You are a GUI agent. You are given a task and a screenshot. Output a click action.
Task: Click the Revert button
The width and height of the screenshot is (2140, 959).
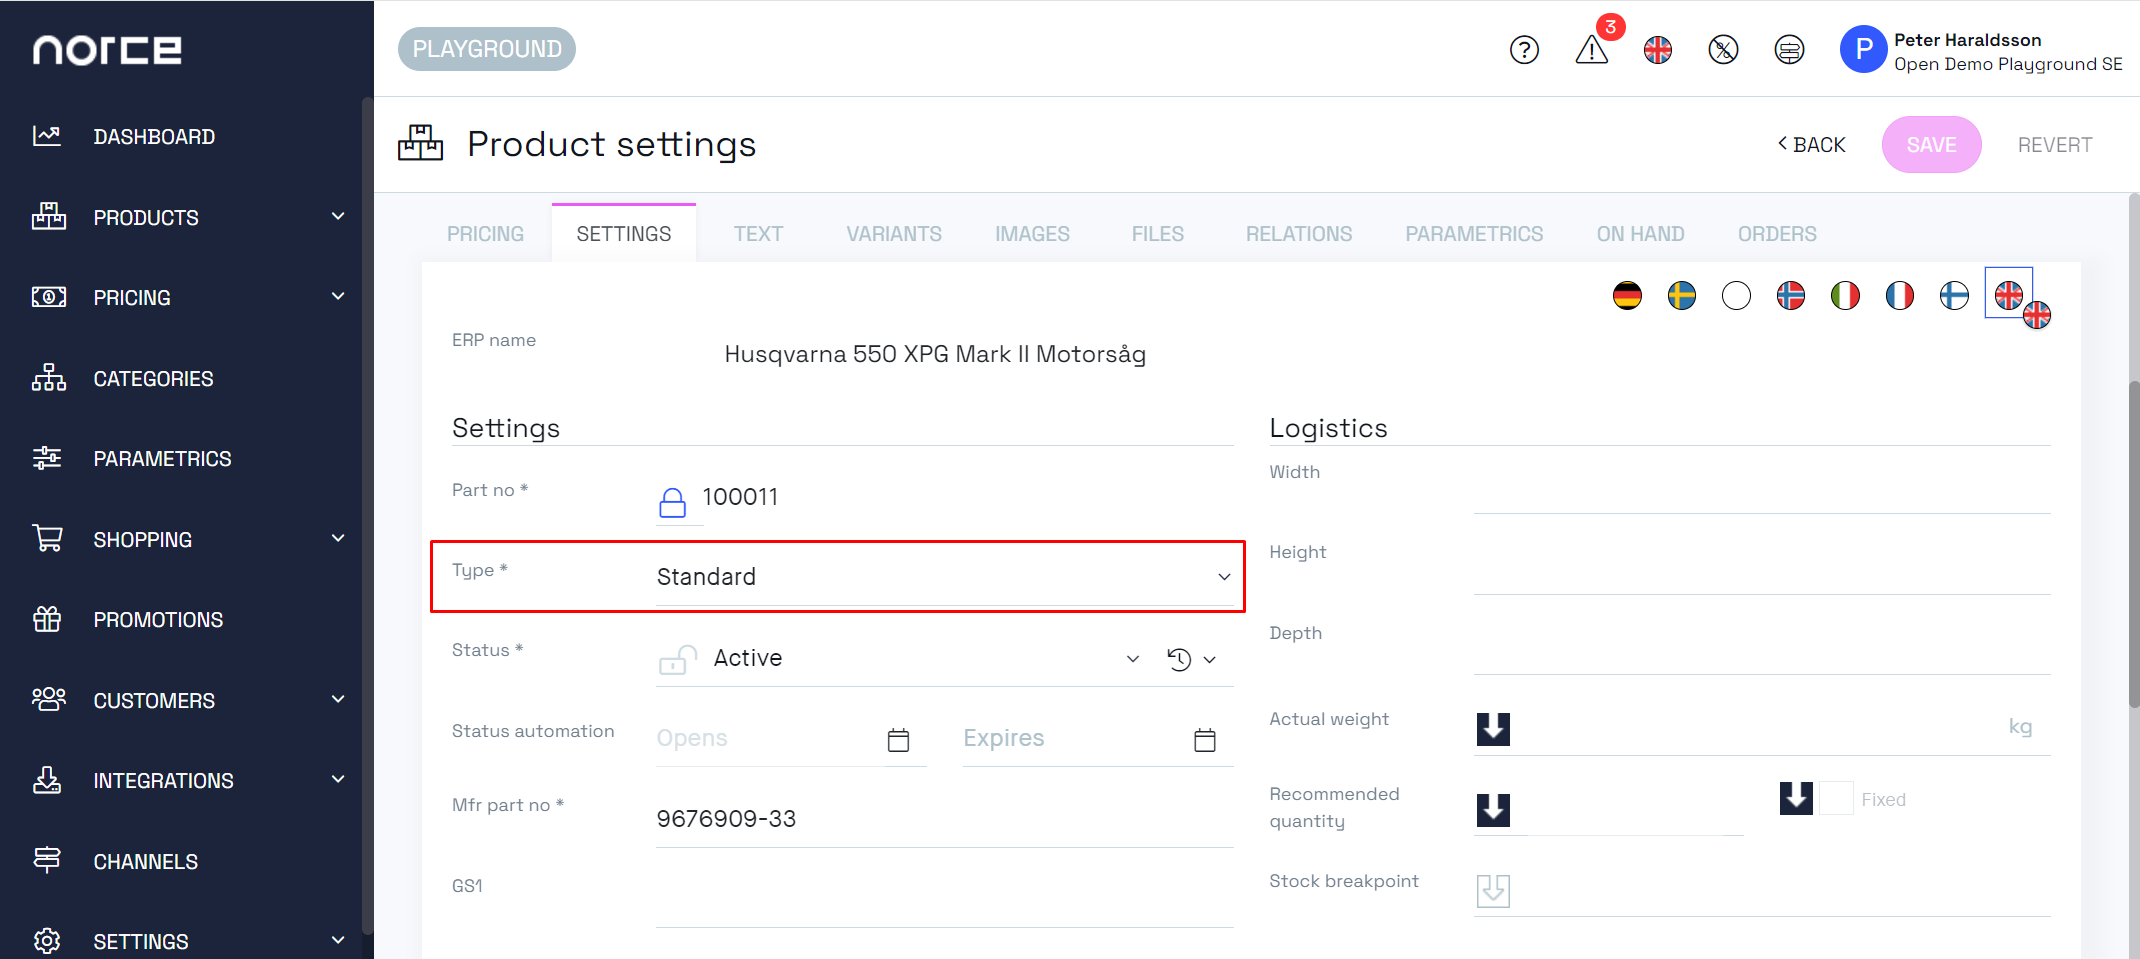2054,145
